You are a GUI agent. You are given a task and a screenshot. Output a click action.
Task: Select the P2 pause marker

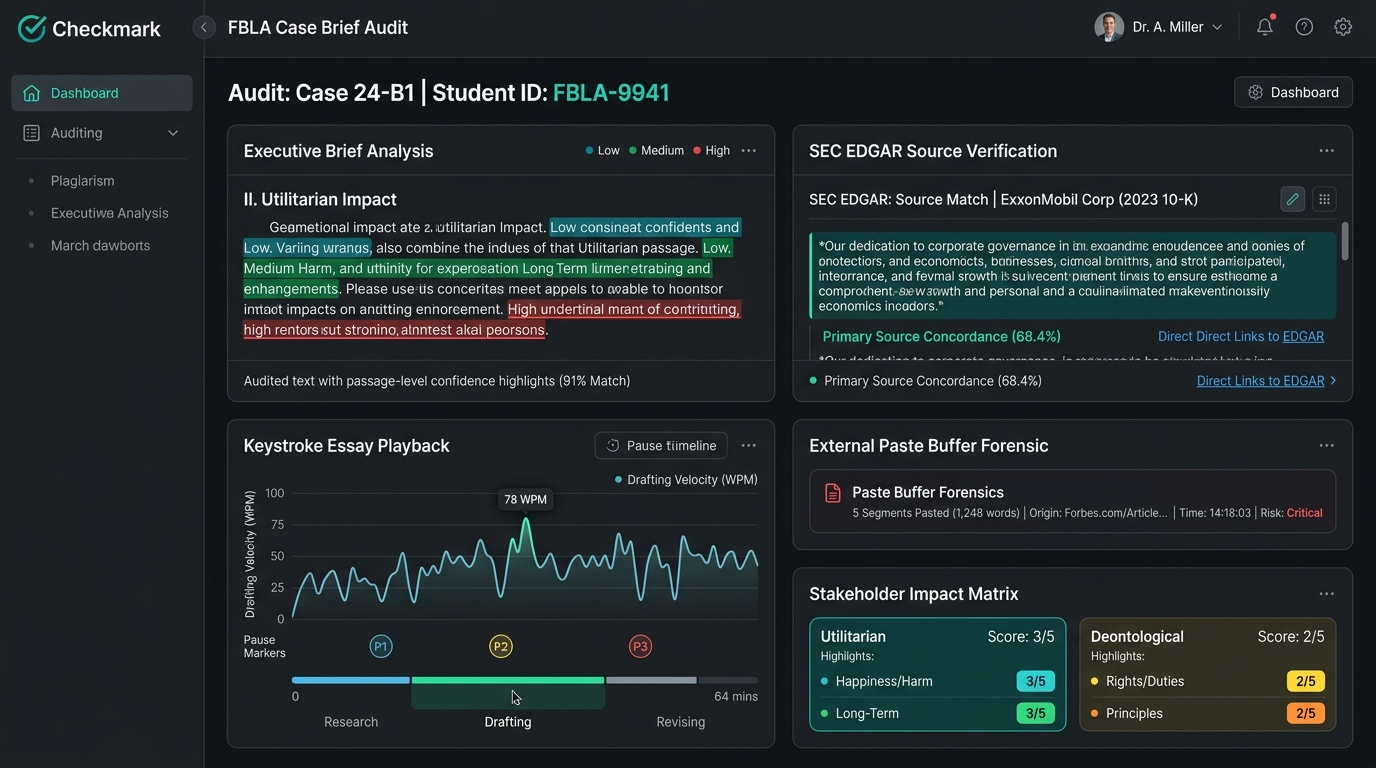point(501,646)
